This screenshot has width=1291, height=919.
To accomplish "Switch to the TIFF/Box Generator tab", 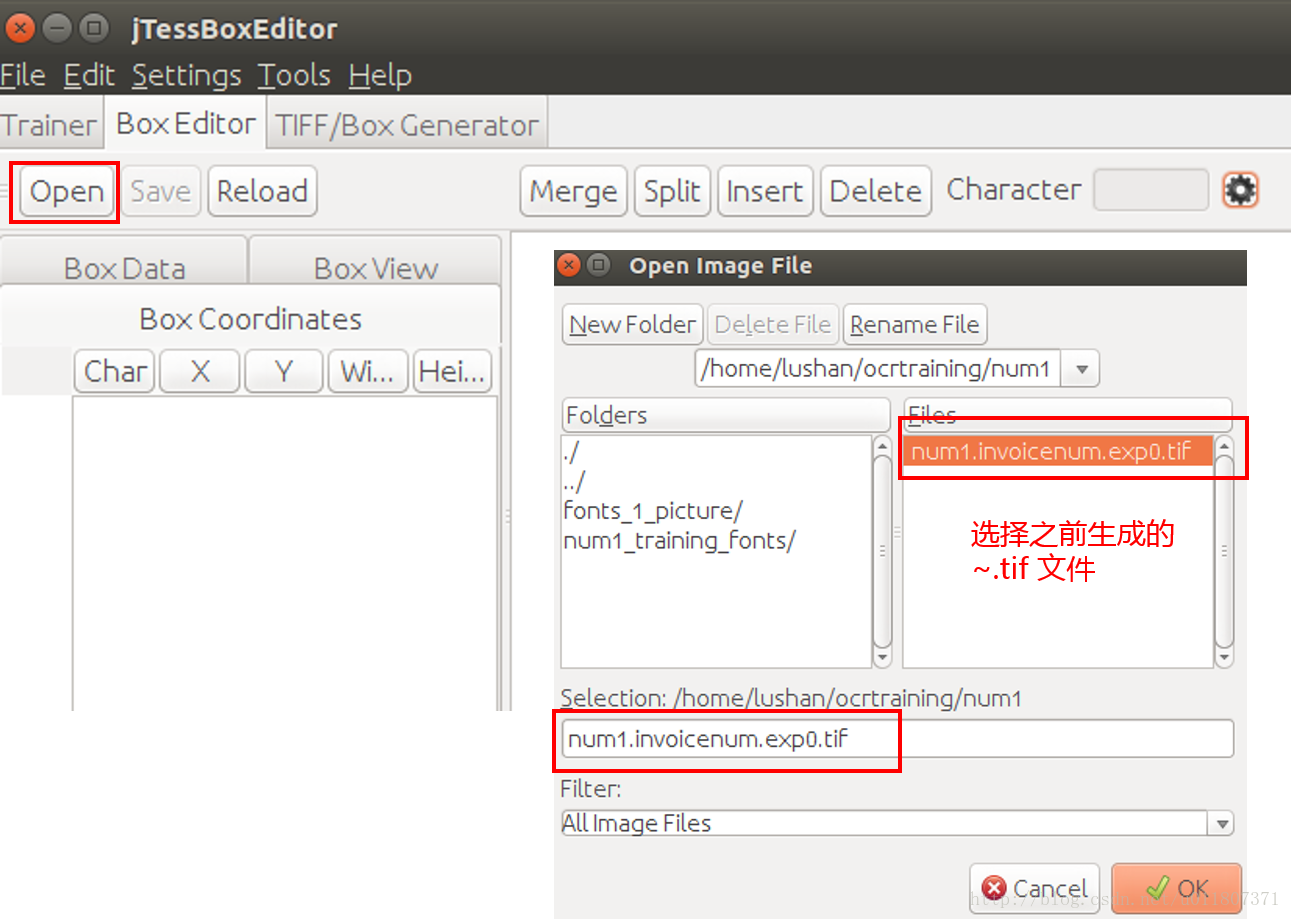I will [407, 125].
